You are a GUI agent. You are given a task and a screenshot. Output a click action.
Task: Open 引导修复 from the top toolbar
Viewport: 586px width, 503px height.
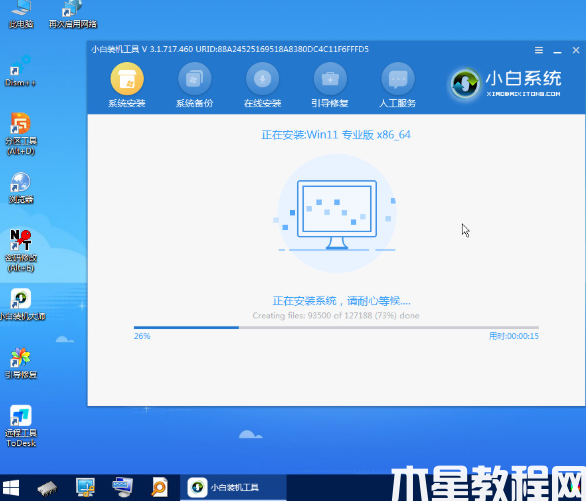point(330,85)
